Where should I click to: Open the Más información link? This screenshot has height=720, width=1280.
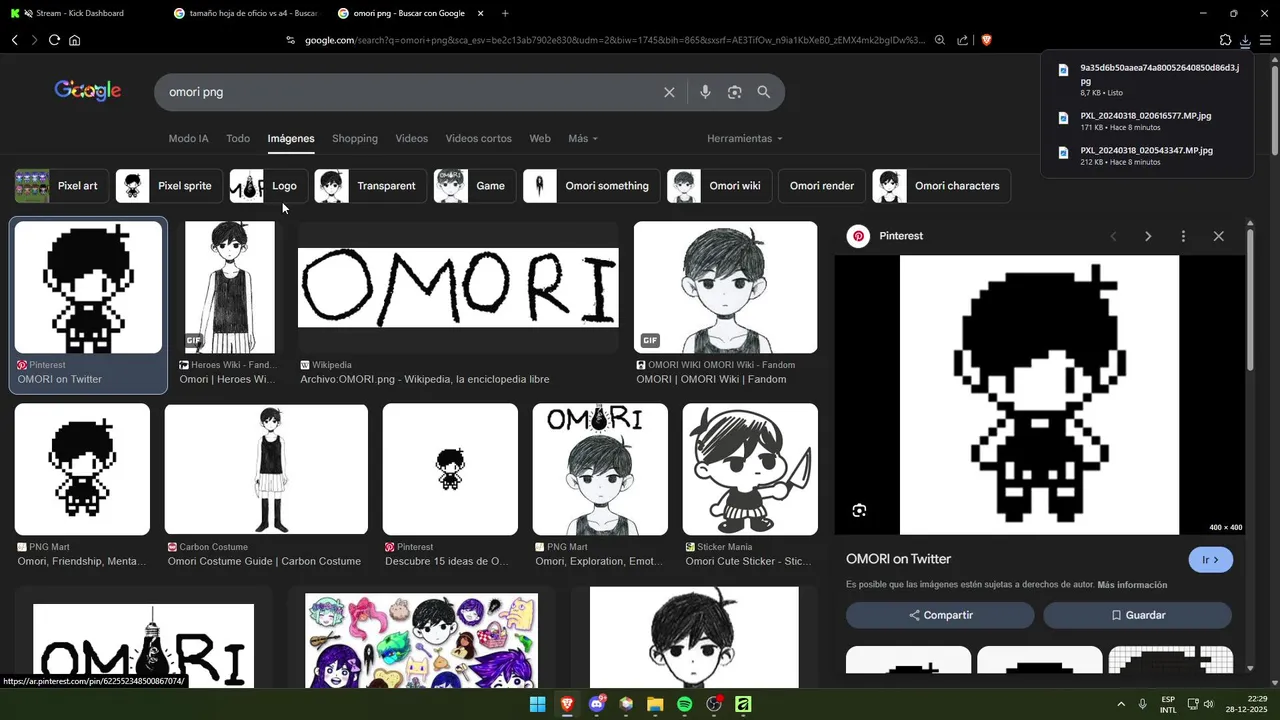[x=1132, y=585]
